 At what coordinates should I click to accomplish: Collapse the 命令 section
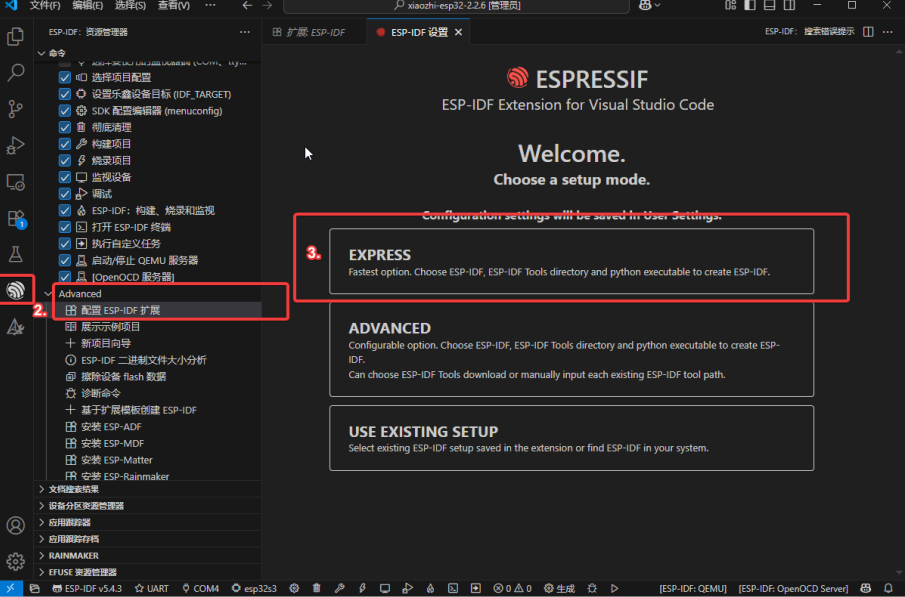tap(148, 53)
